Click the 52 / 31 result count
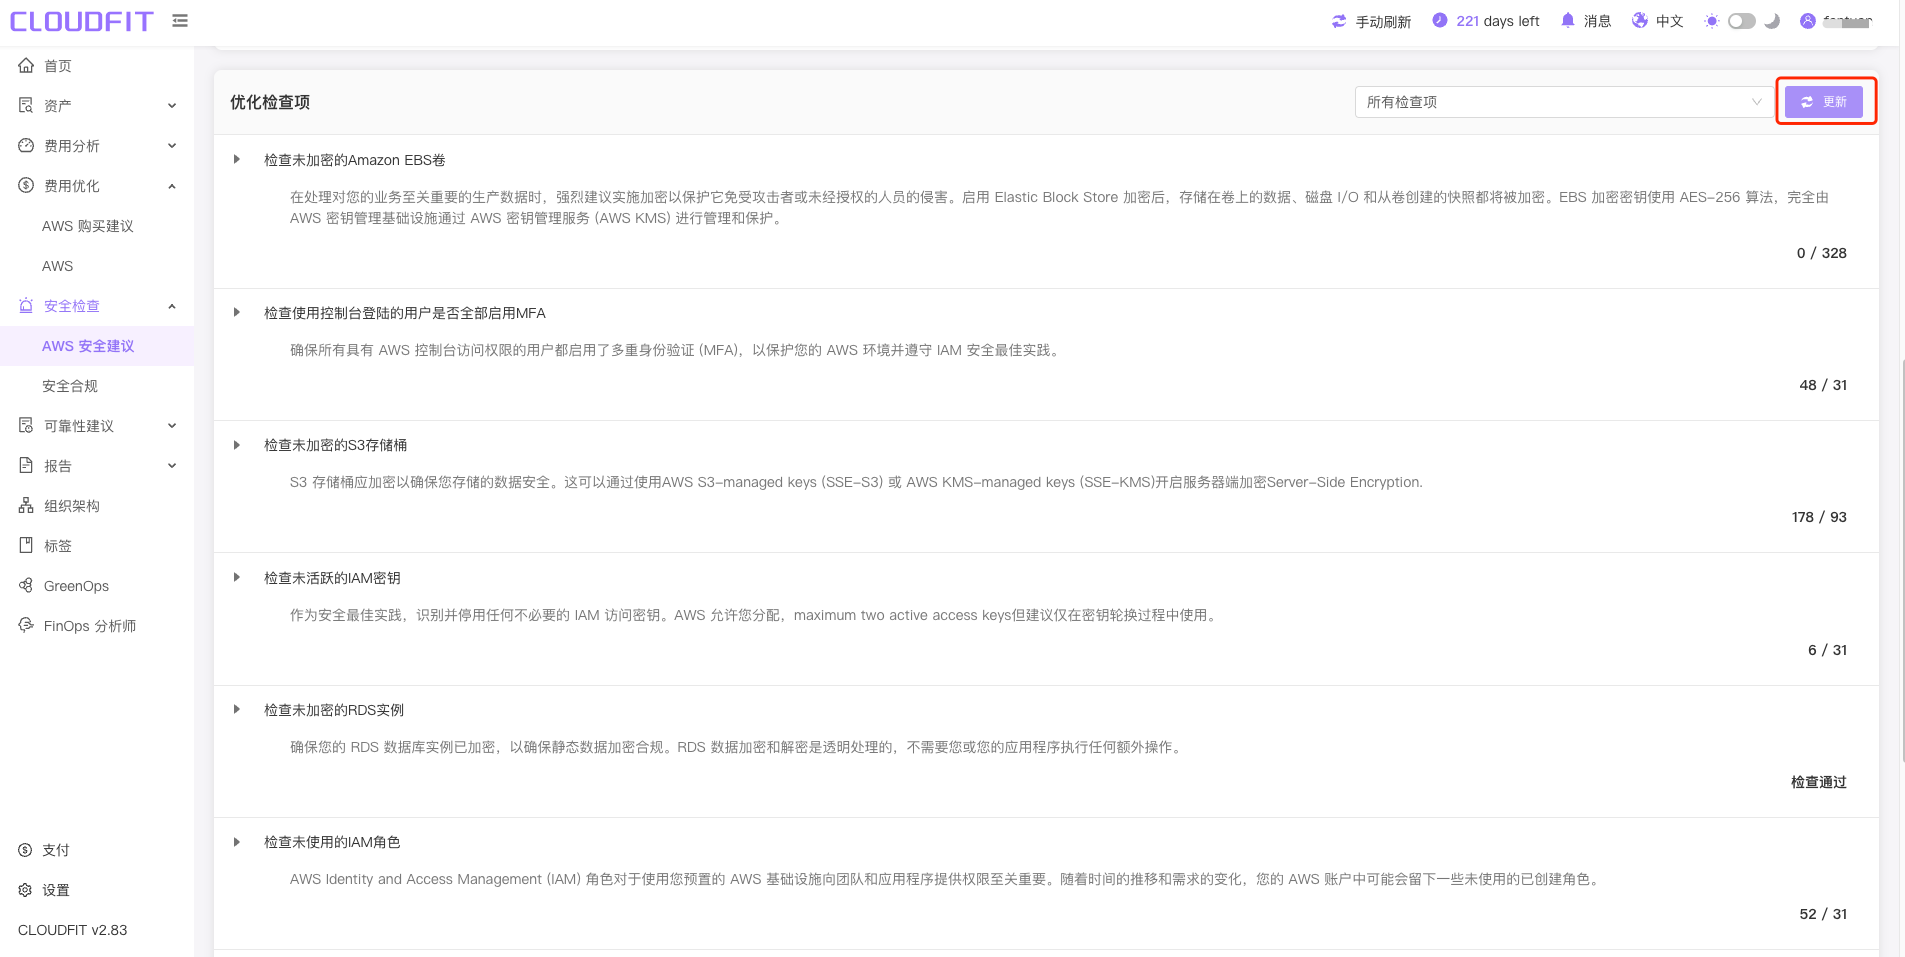Viewport: 1905px width, 957px height. (1823, 914)
